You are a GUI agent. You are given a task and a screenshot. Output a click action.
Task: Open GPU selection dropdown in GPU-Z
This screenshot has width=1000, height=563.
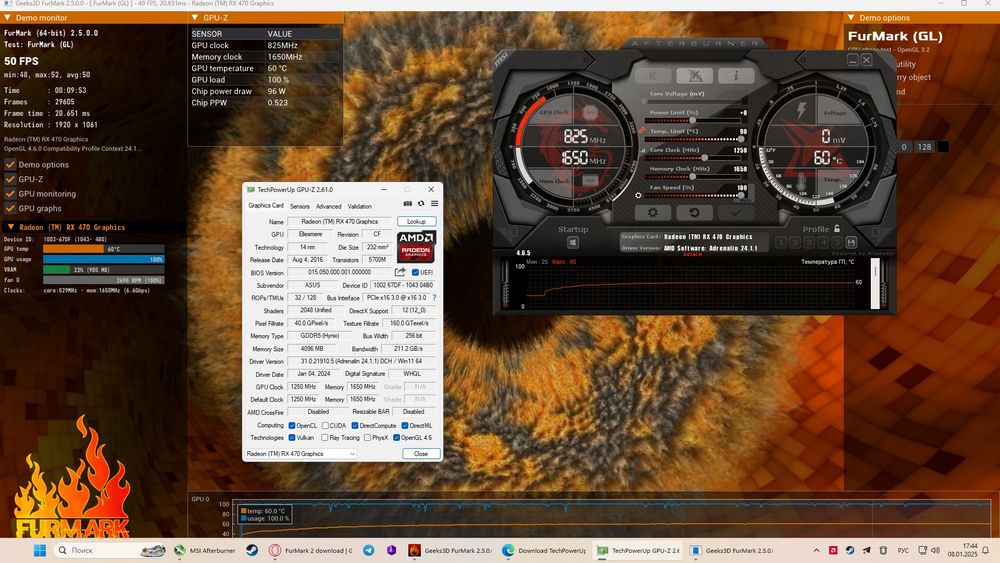point(300,453)
